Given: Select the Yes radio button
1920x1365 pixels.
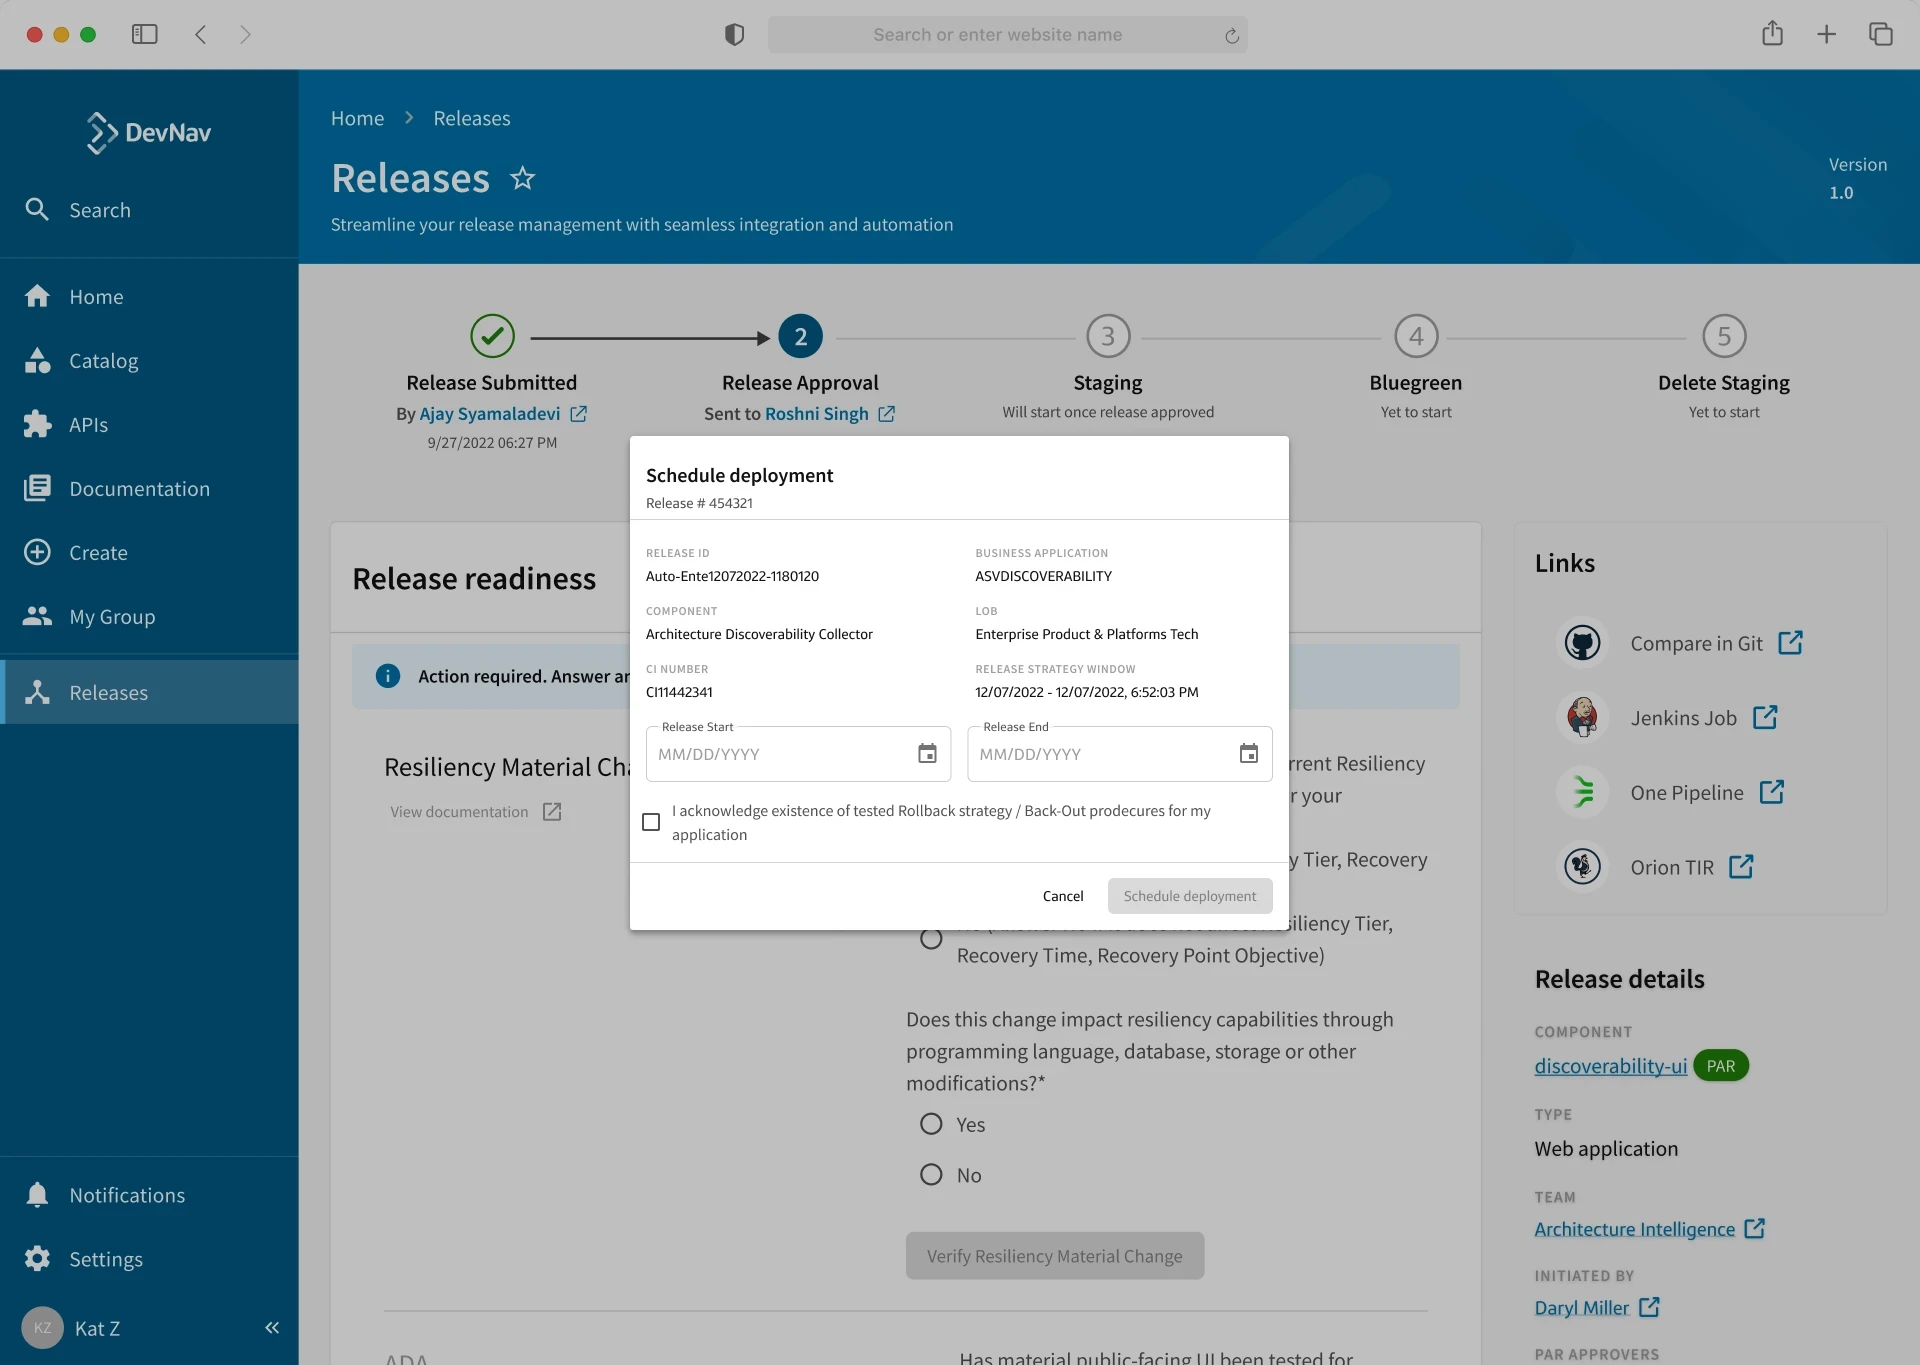Looking at the screenshot, I should point(931,1124).
